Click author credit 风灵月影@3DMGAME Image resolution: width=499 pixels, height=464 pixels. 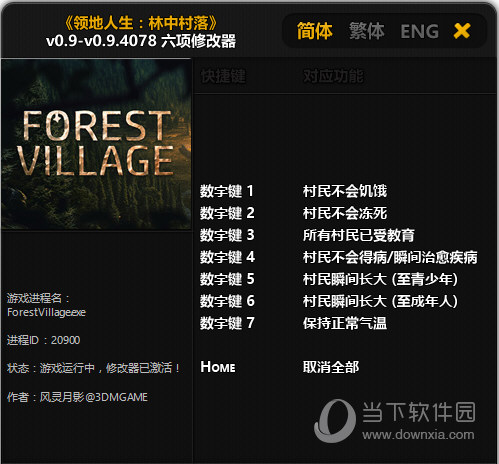point(94,397)
